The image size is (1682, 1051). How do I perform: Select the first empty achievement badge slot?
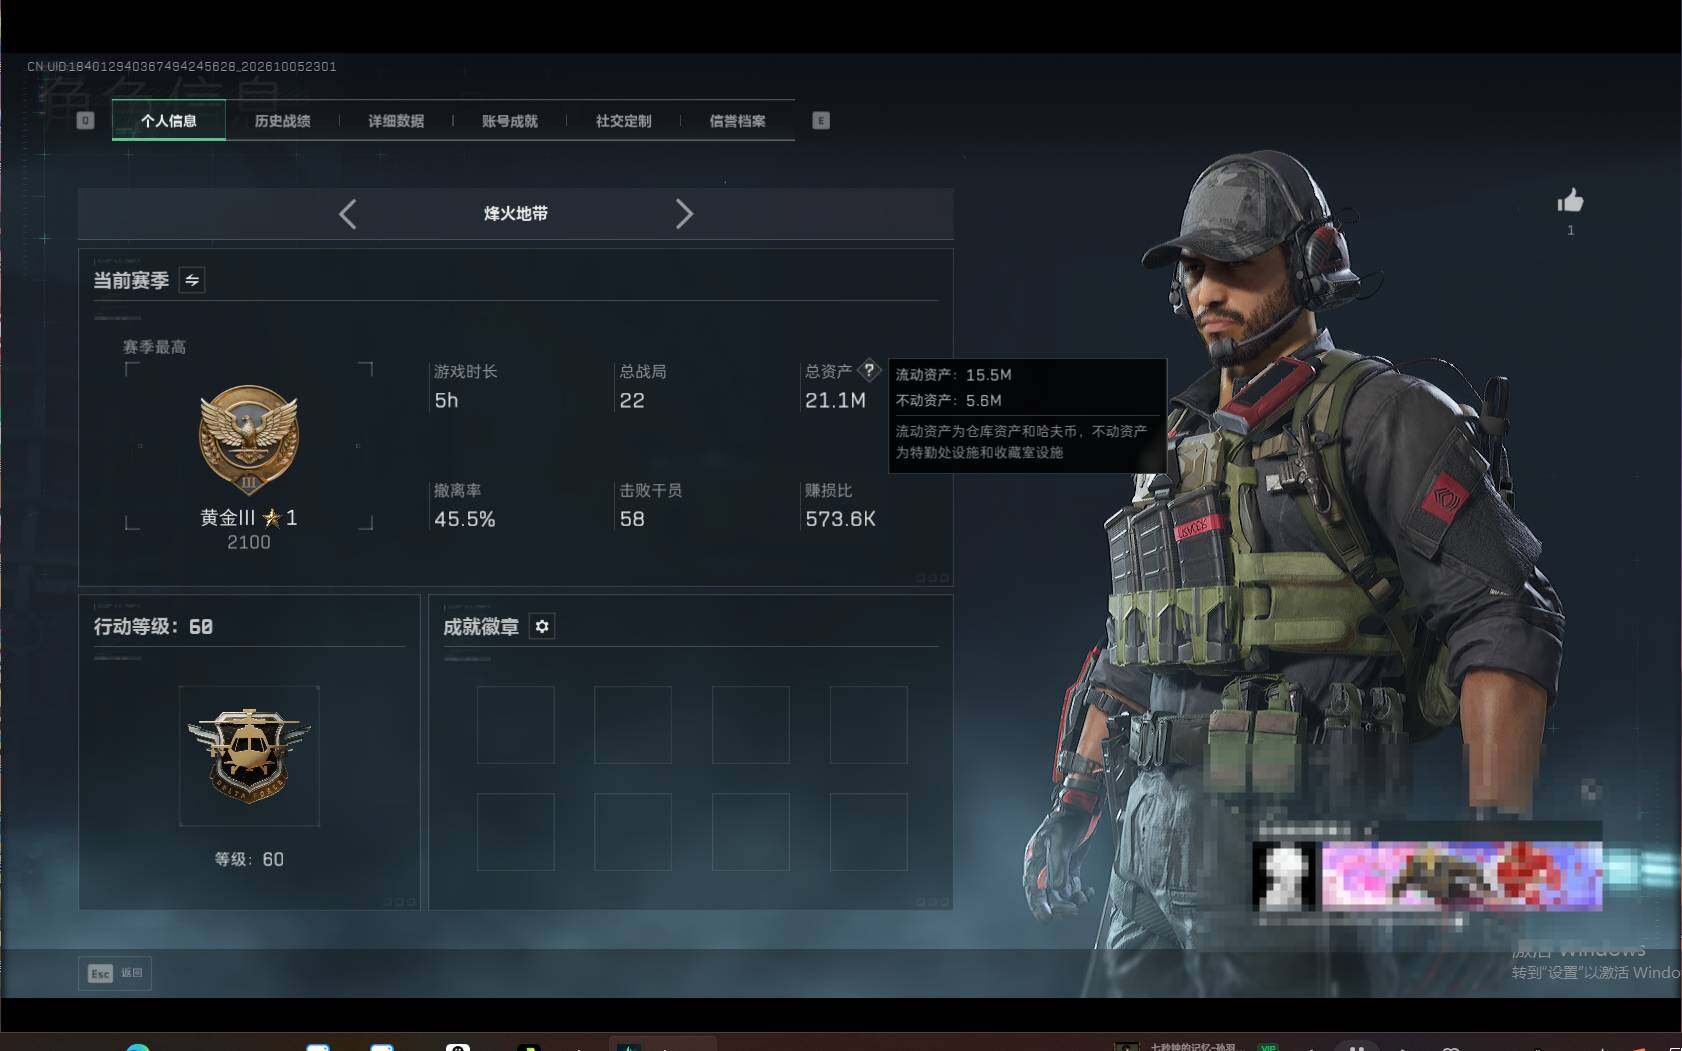click(x=515, y=725)
